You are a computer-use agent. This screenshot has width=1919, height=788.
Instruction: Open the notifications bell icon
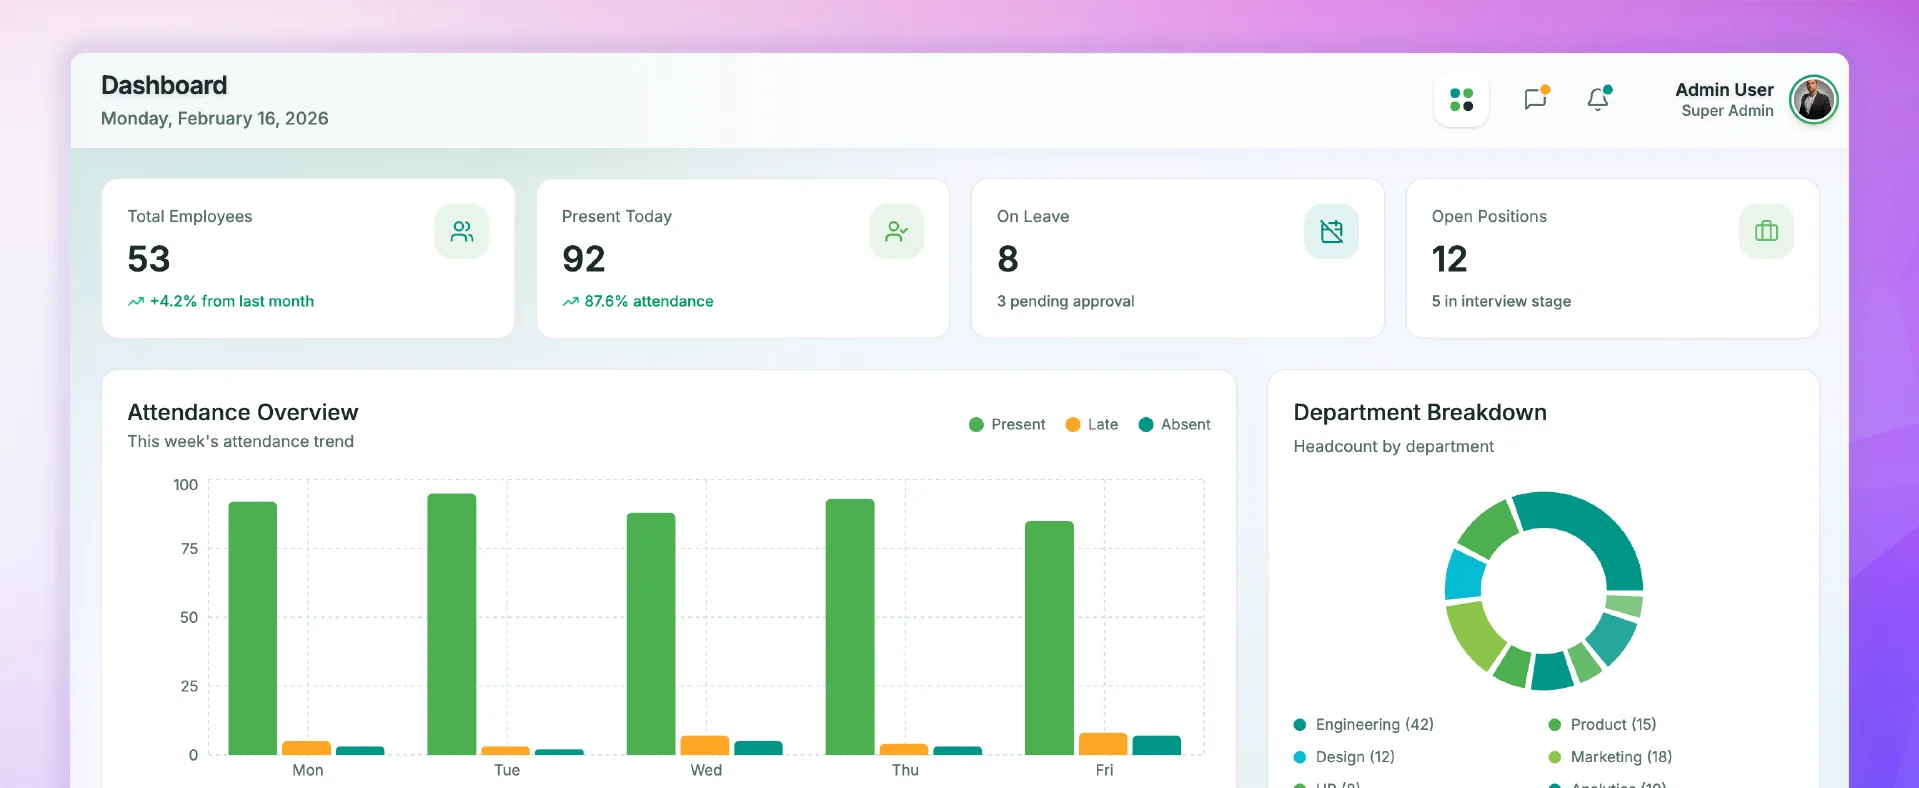tap(1598, 99)
